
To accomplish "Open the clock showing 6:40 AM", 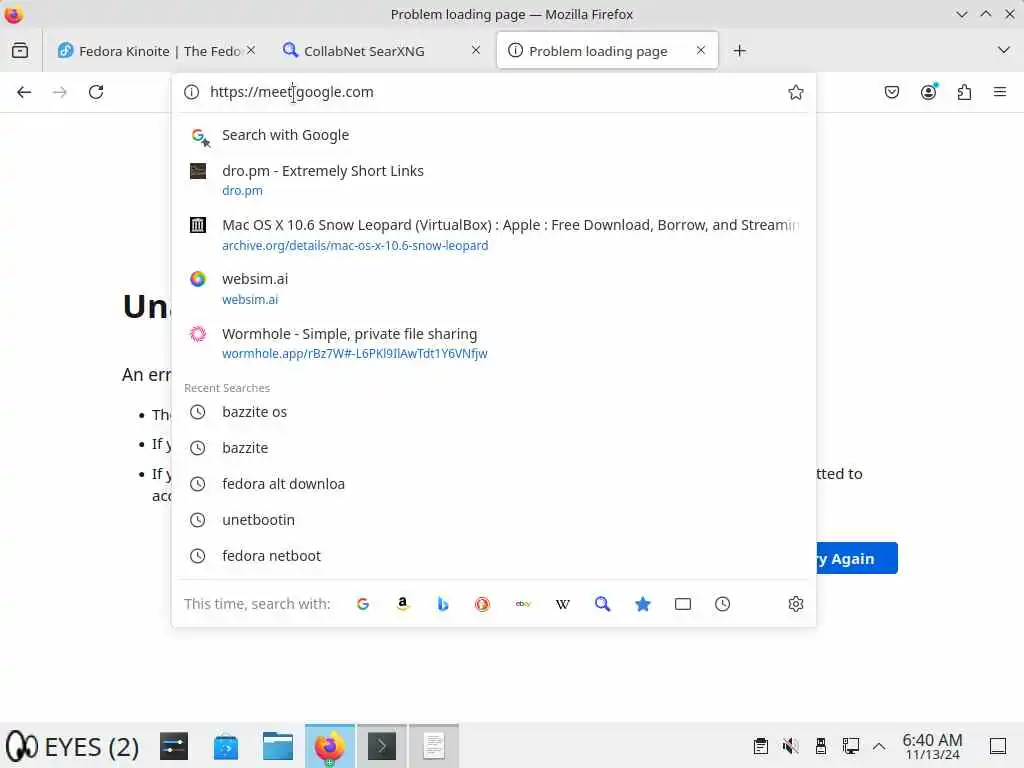I will pos(933,746).
